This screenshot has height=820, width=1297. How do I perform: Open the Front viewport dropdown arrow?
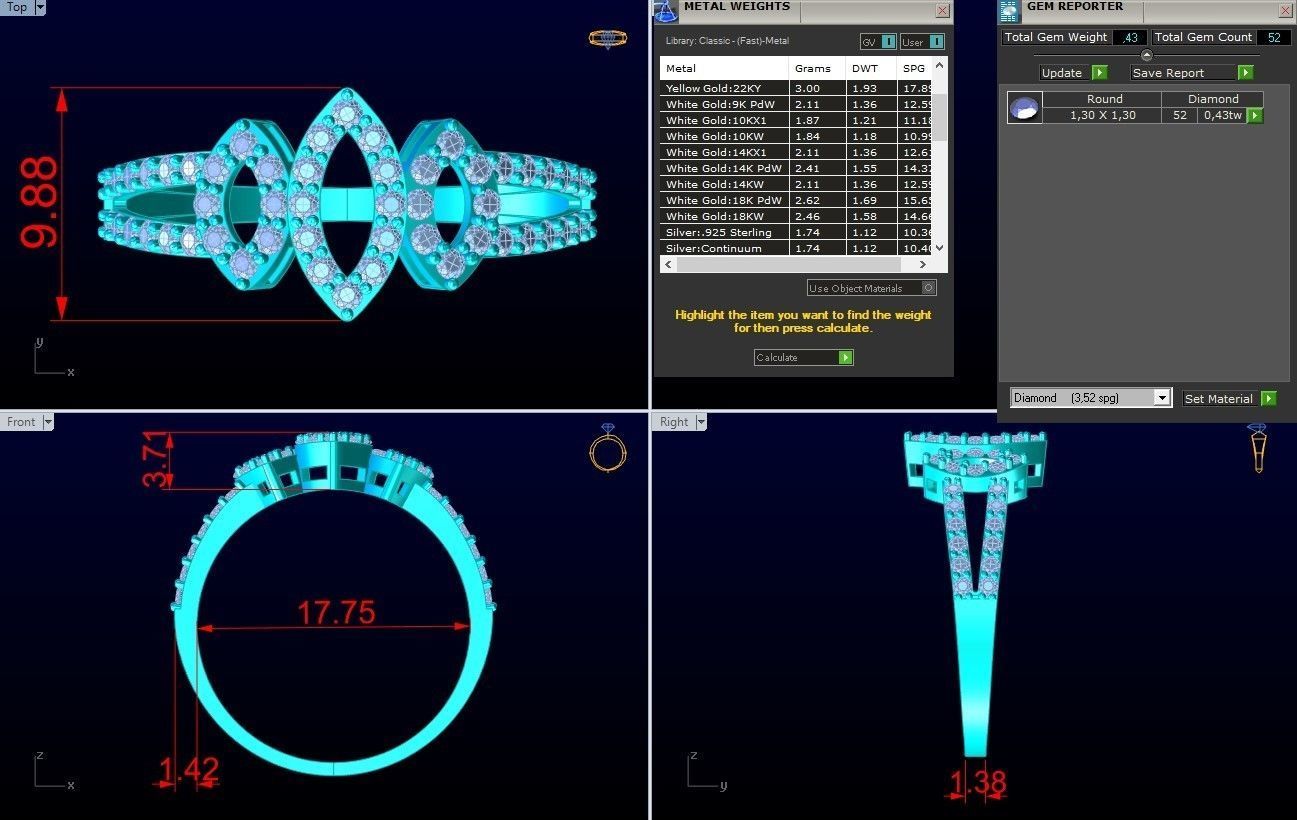(x=47, y=422)
